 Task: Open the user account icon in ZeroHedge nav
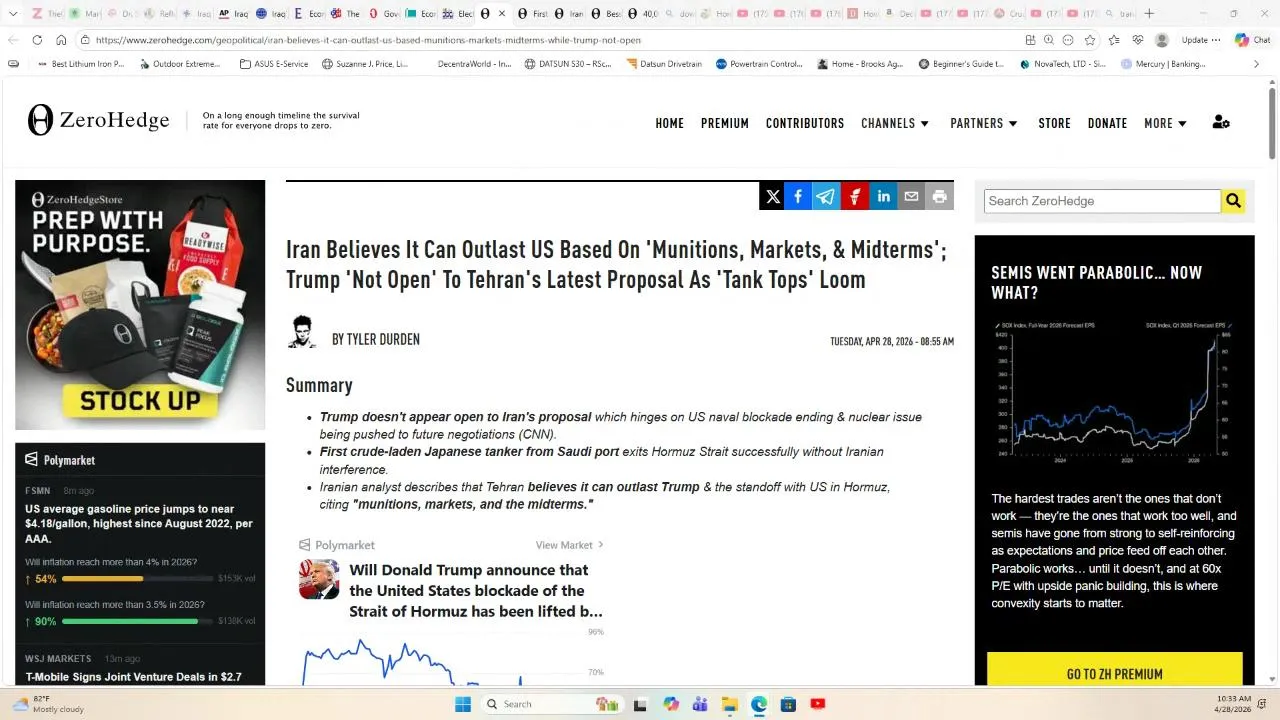pos(1221,122)
